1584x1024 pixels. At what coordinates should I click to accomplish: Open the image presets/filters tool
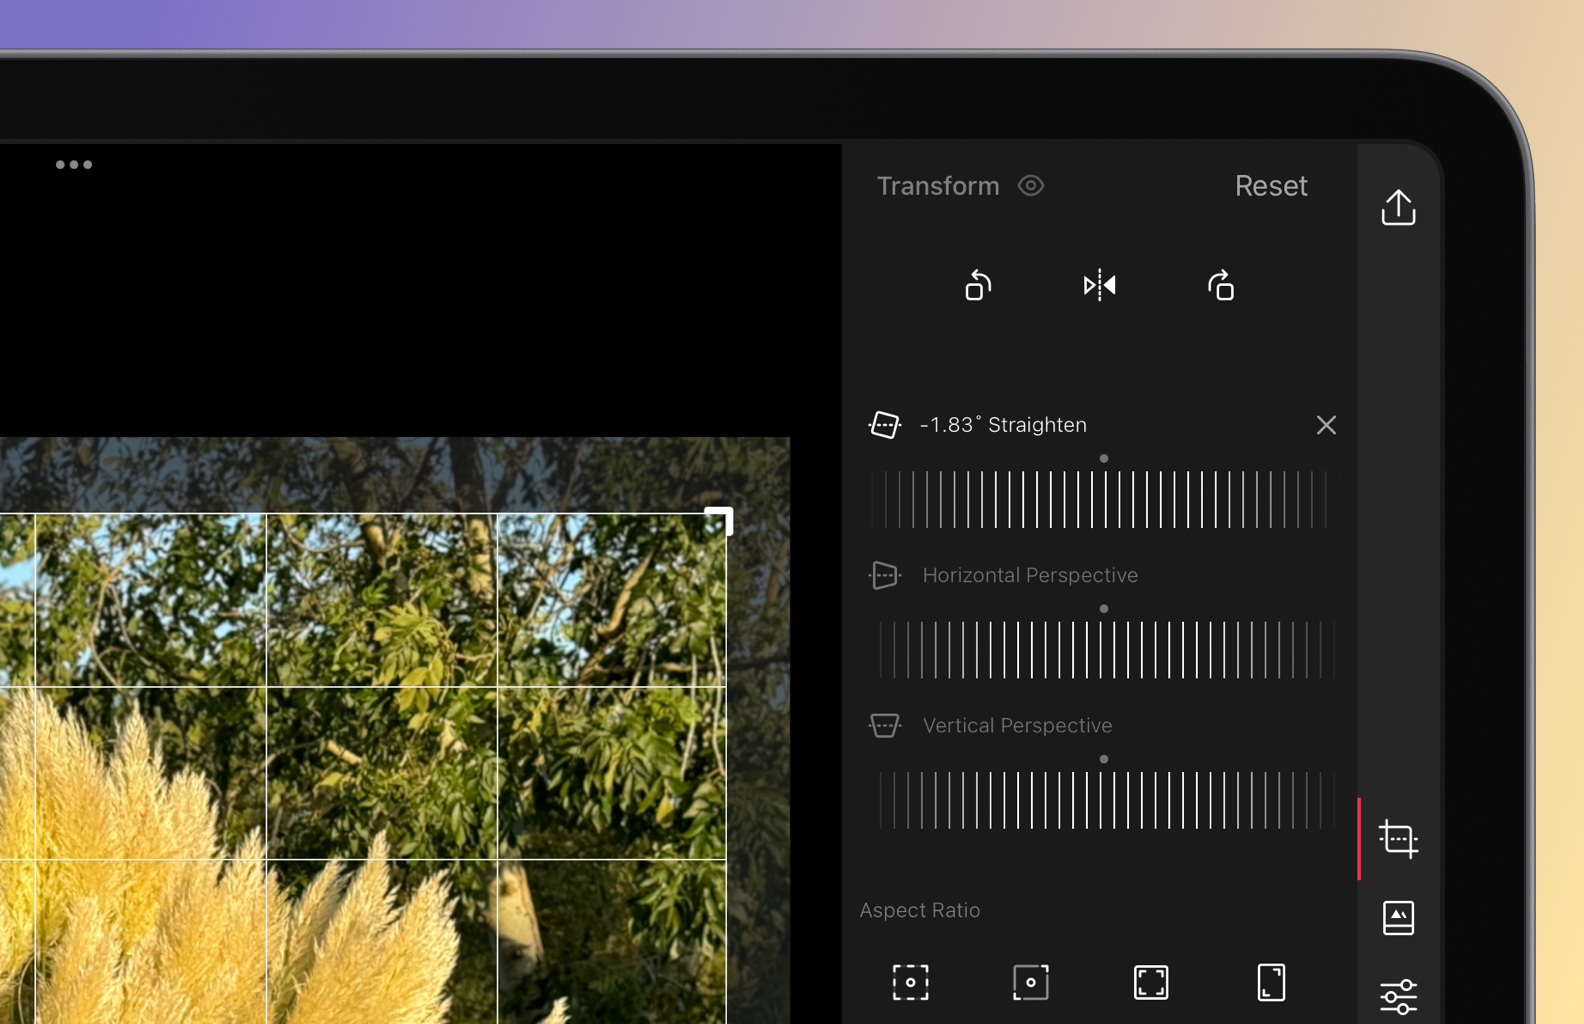click(1398, 918)
